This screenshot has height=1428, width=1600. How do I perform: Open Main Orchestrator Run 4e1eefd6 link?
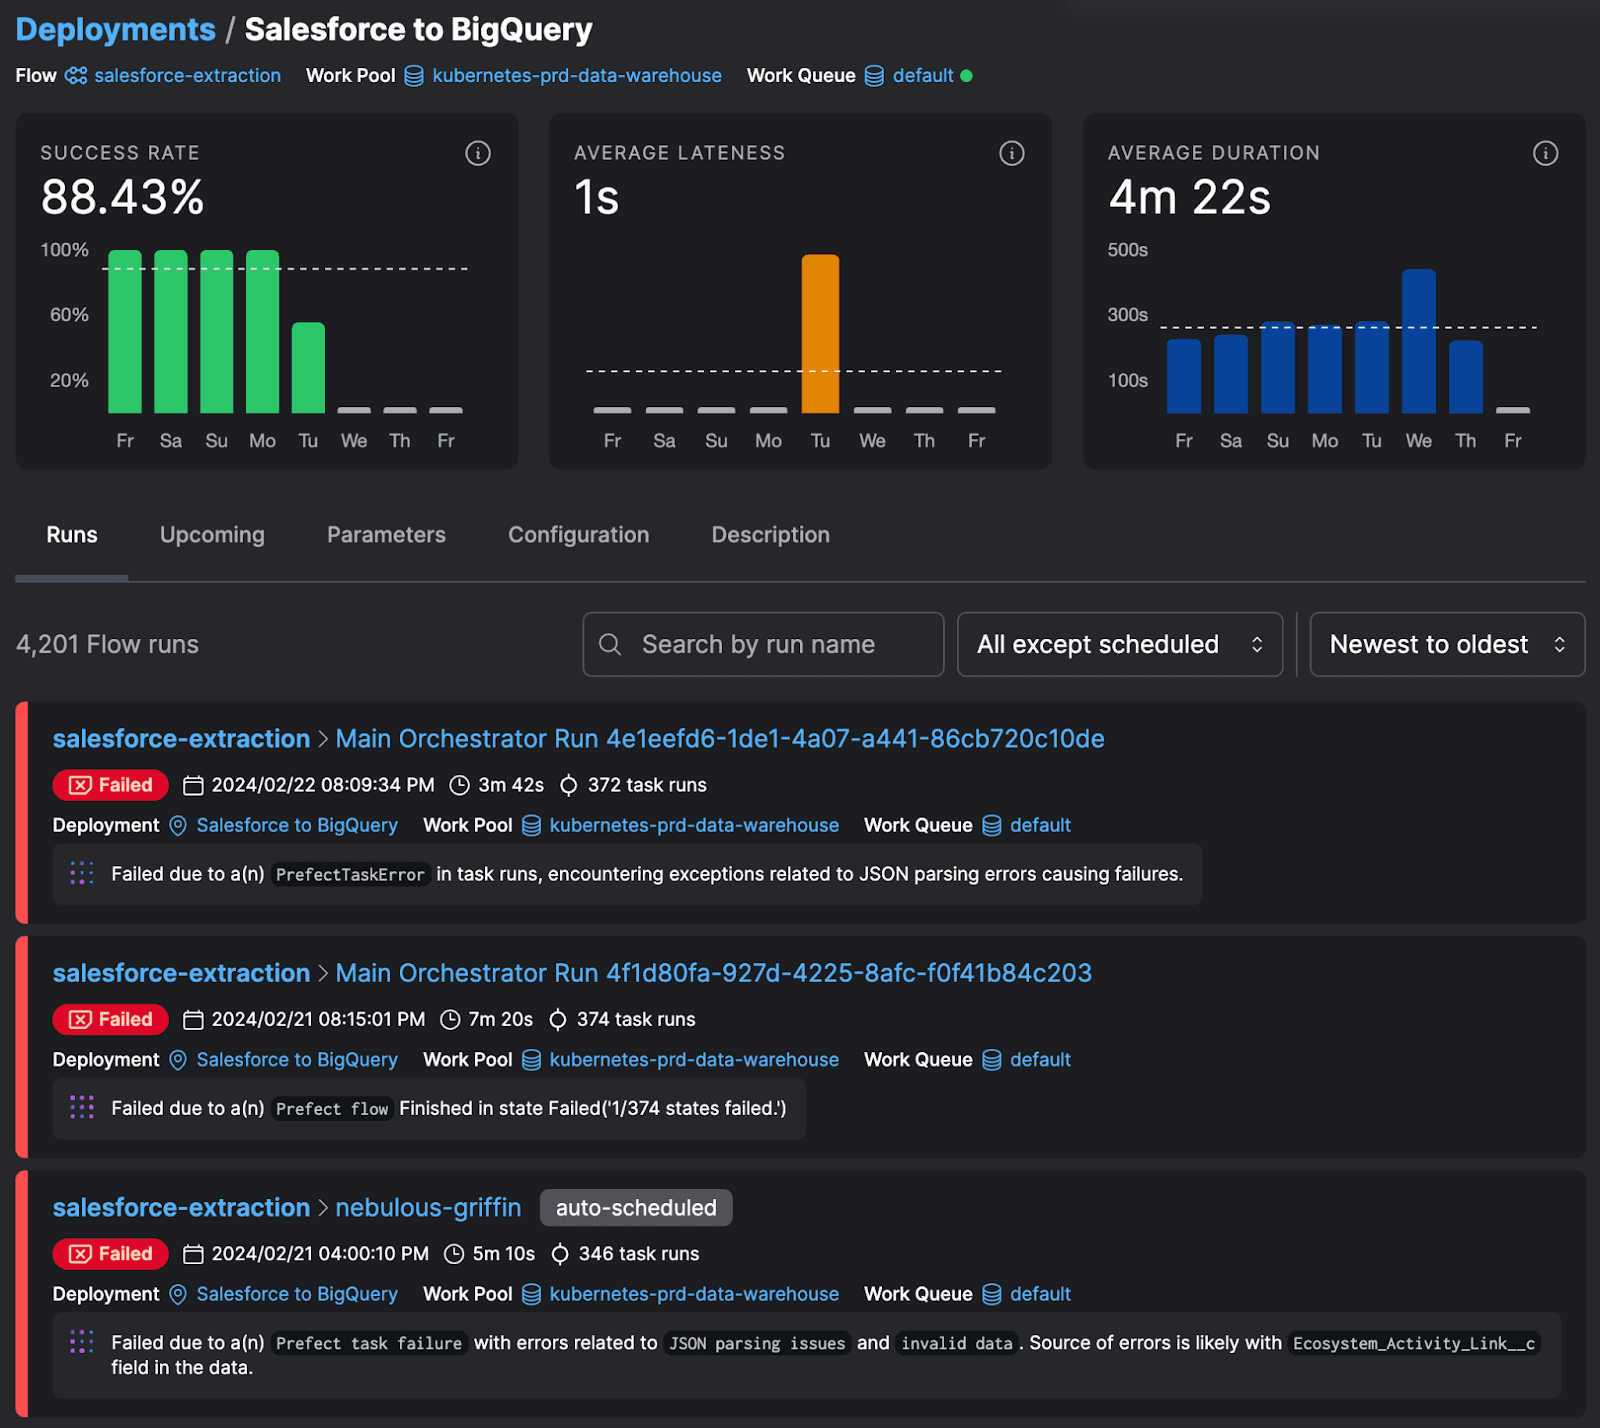(x=719, y=739)
